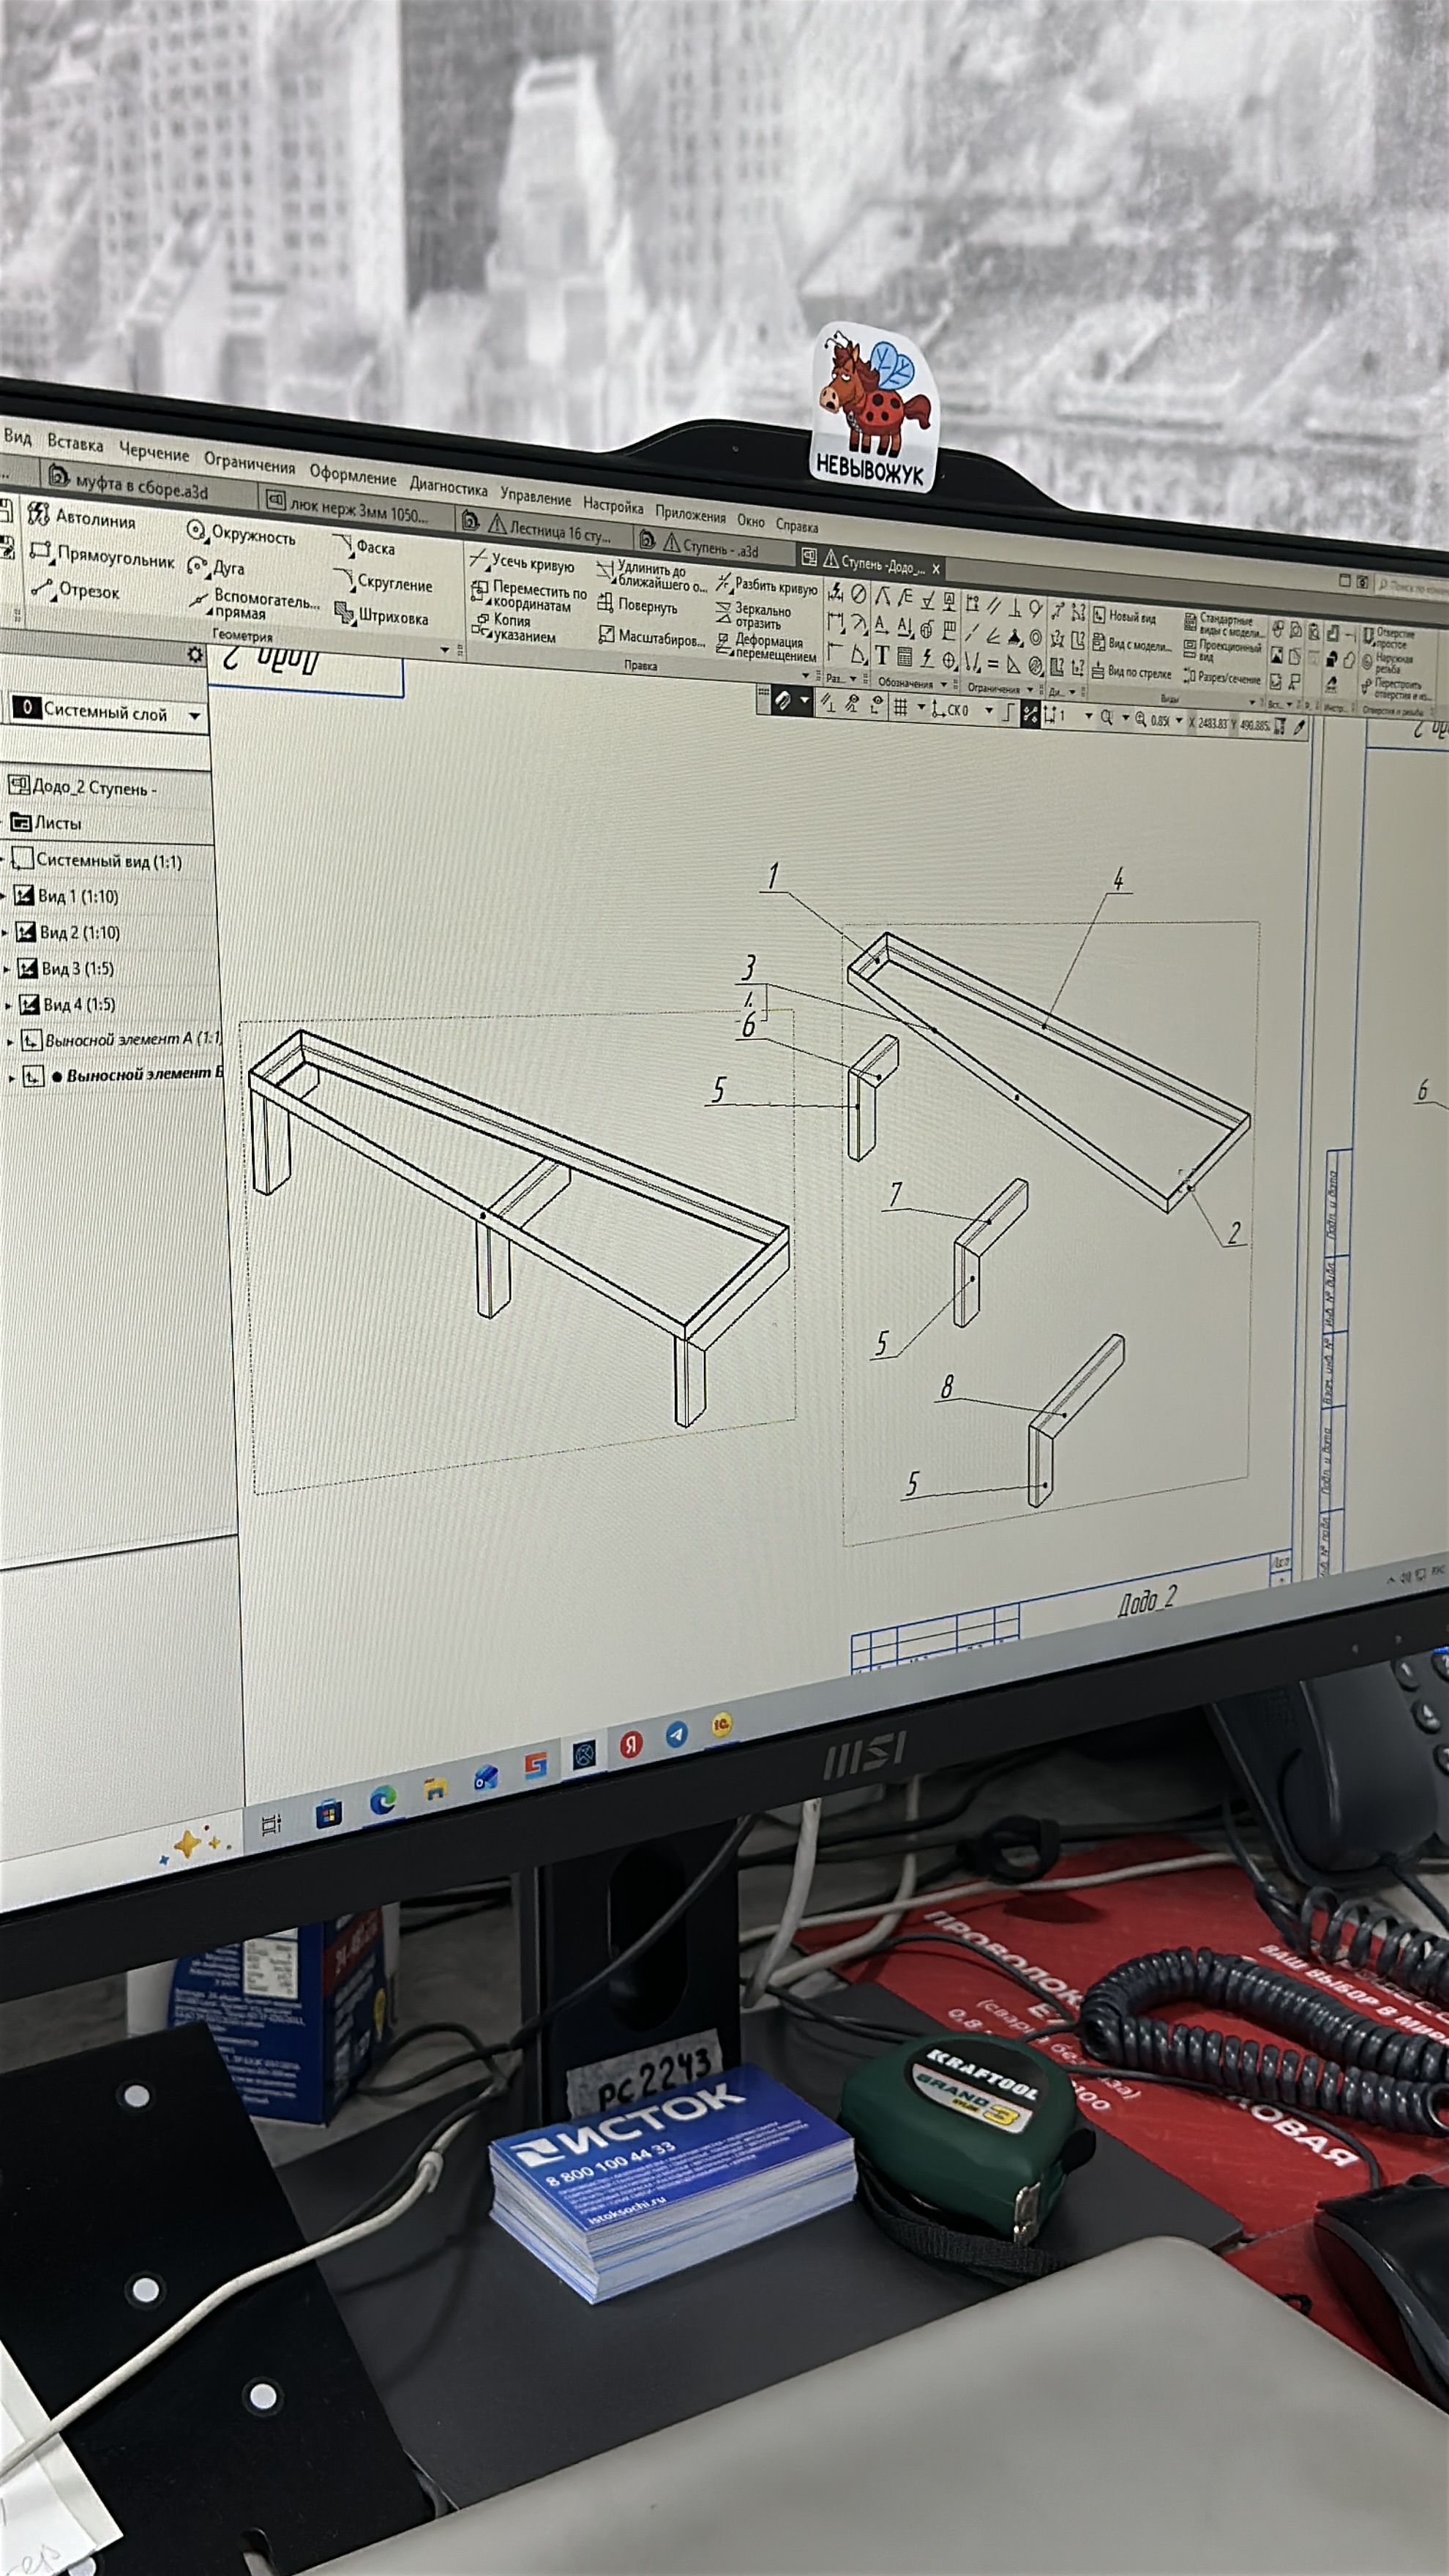Toggle the snapping magnet button

(783, 701)
